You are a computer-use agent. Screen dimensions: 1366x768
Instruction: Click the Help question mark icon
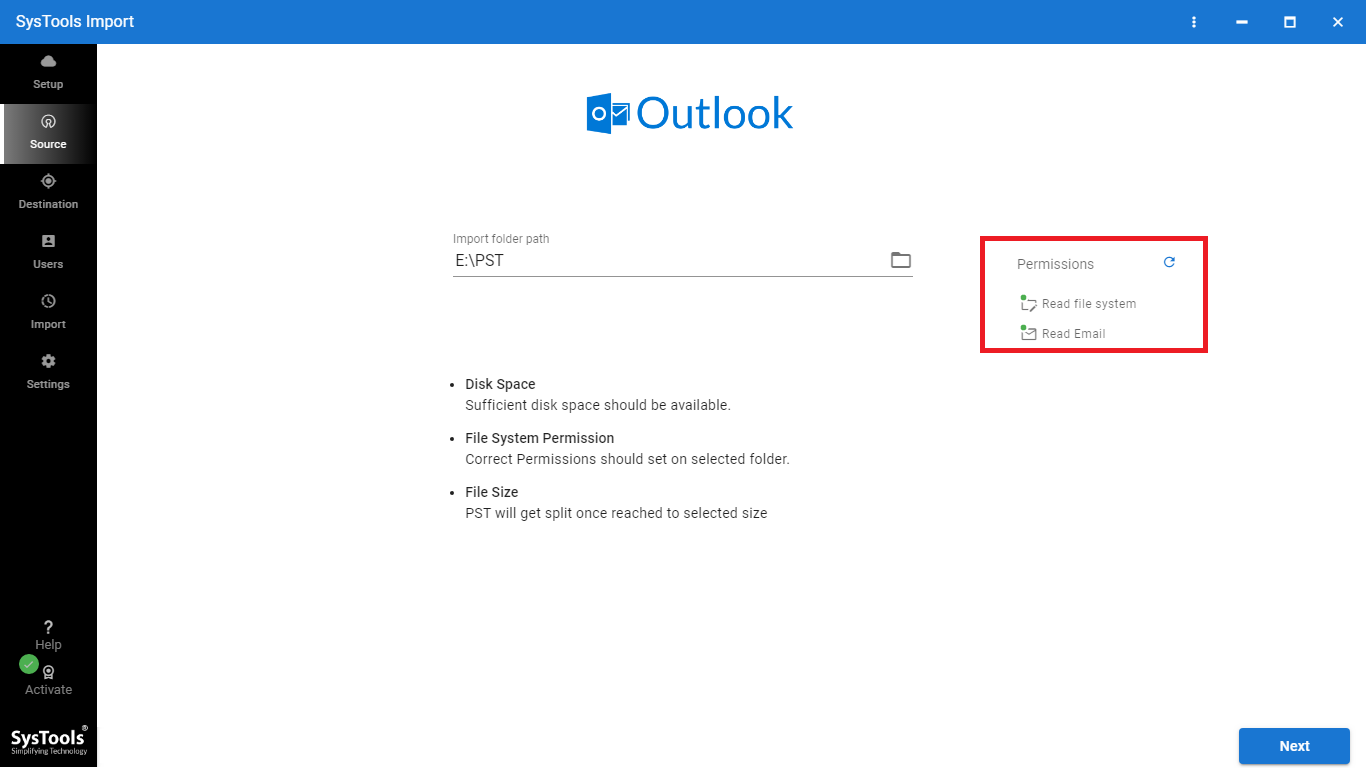(x=48, y=628)
